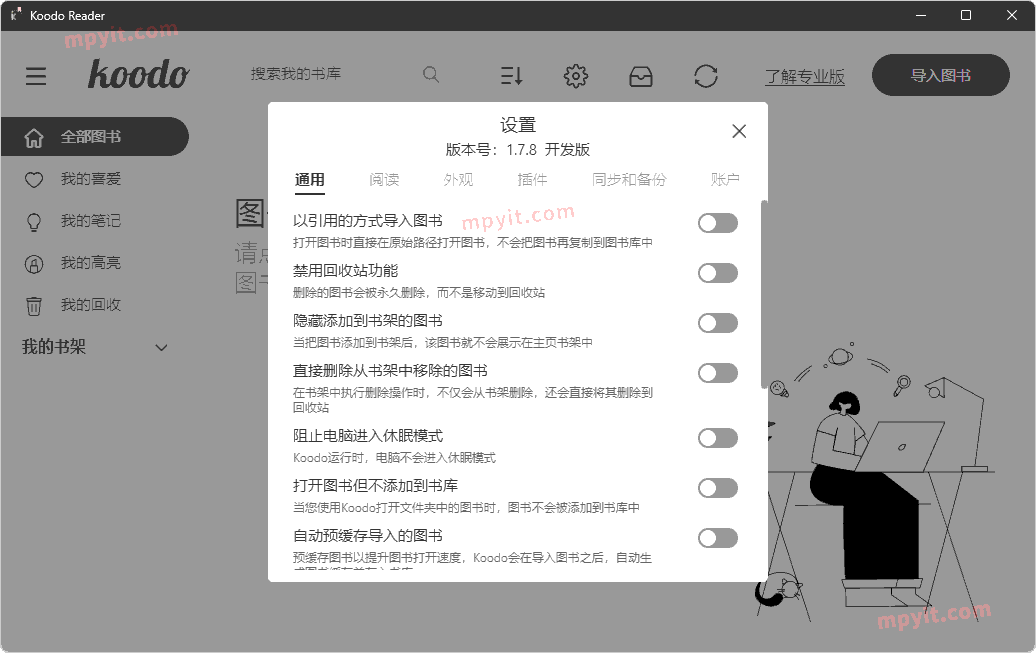Click the 导入图书 button

(x=941, y=75)
